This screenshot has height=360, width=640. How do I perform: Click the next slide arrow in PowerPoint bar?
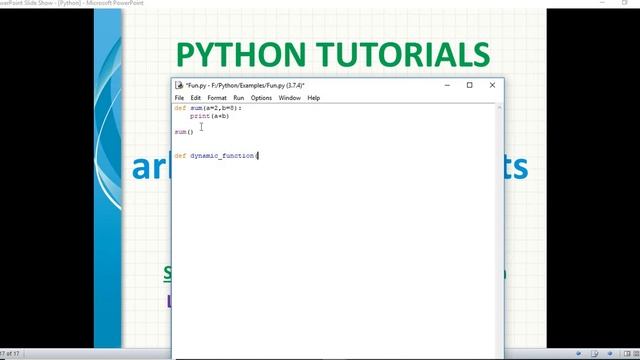click(x=610, y=354)
